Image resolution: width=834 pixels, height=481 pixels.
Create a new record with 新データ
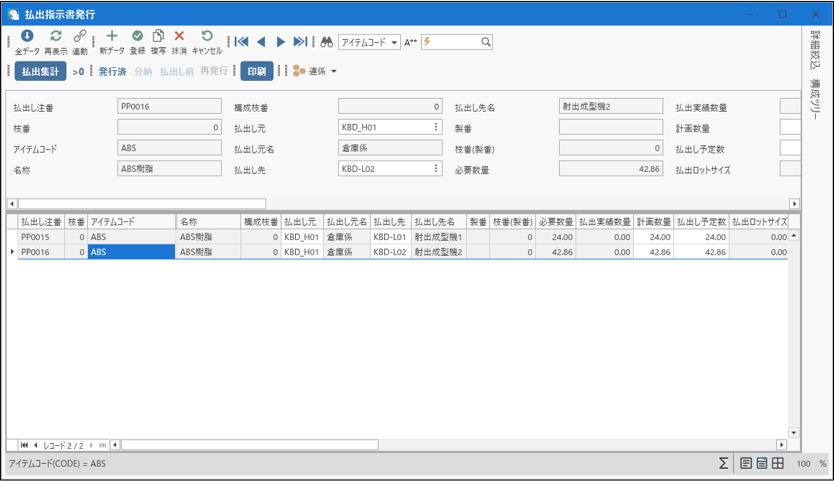(x=112, y=37)
